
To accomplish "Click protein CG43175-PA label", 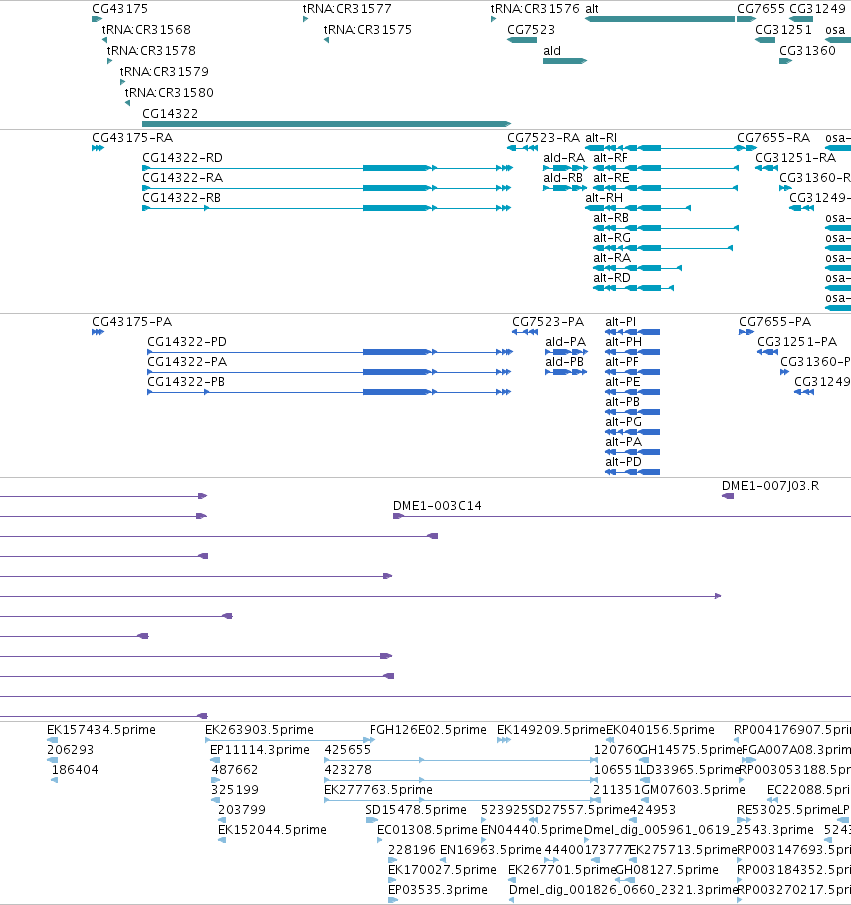I will pos(132,322).
